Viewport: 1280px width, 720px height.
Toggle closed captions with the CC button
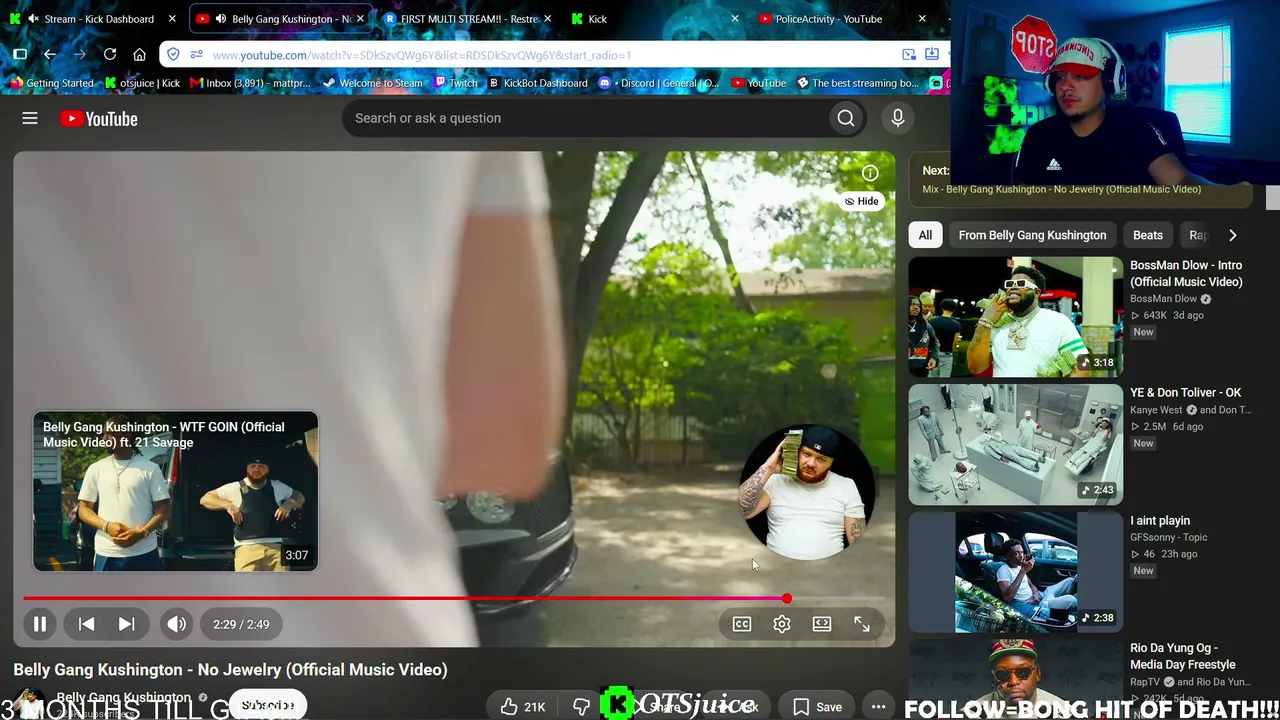[742, 624]
